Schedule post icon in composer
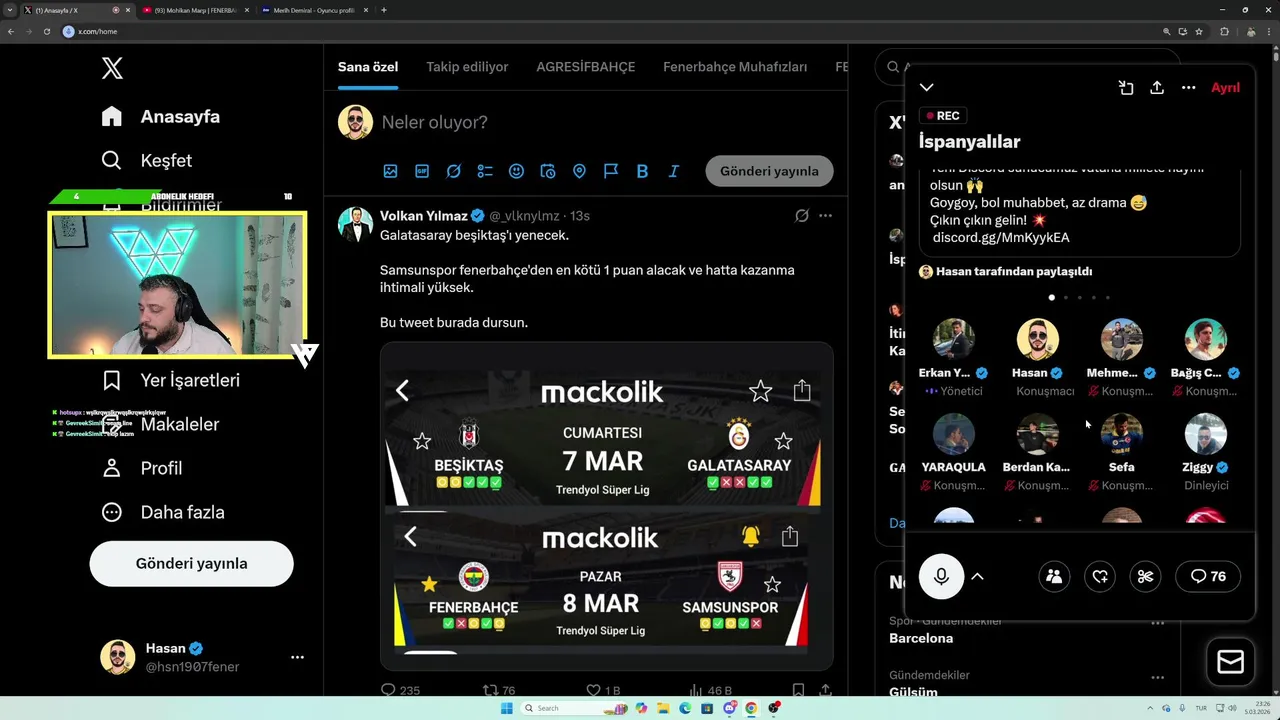The image size is (1280, 720). click(548, 171)
